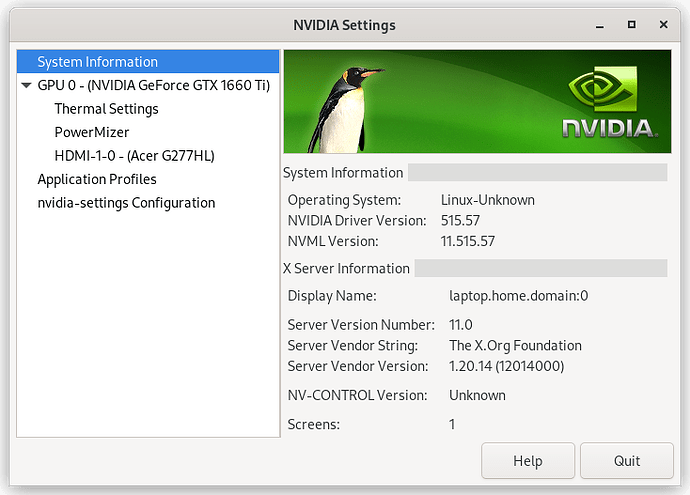Click the Server Vendor String: label

click(x=352, y=345)
